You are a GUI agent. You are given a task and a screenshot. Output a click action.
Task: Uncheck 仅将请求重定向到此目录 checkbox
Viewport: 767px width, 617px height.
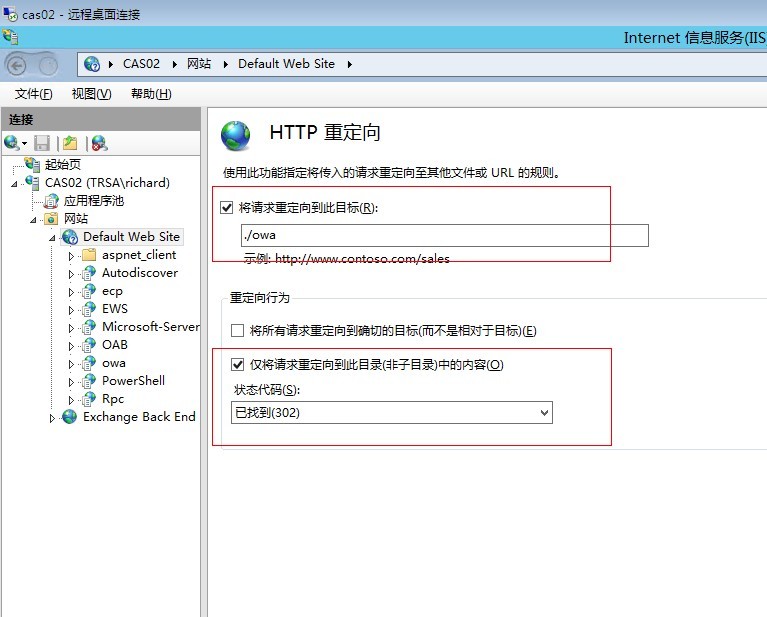[x=237, y=365]
